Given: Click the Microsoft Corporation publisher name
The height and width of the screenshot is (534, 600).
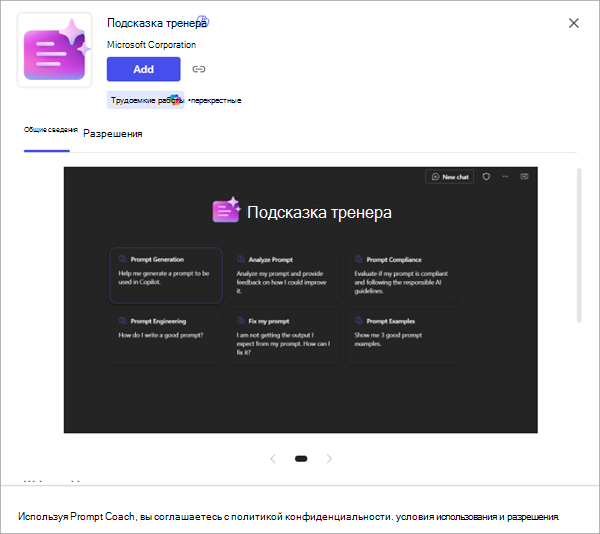Looking at the screenshot, I should 151,45.
